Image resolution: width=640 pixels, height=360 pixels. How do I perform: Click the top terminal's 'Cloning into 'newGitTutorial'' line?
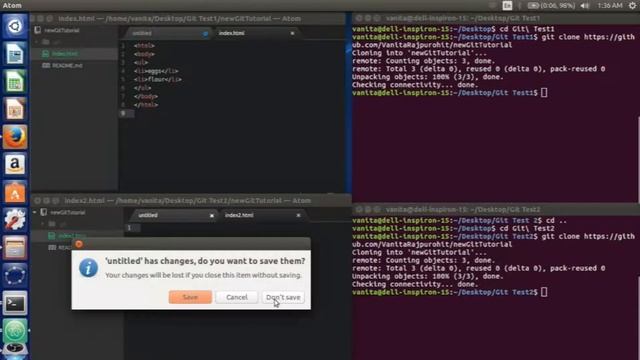click(419, 53)
